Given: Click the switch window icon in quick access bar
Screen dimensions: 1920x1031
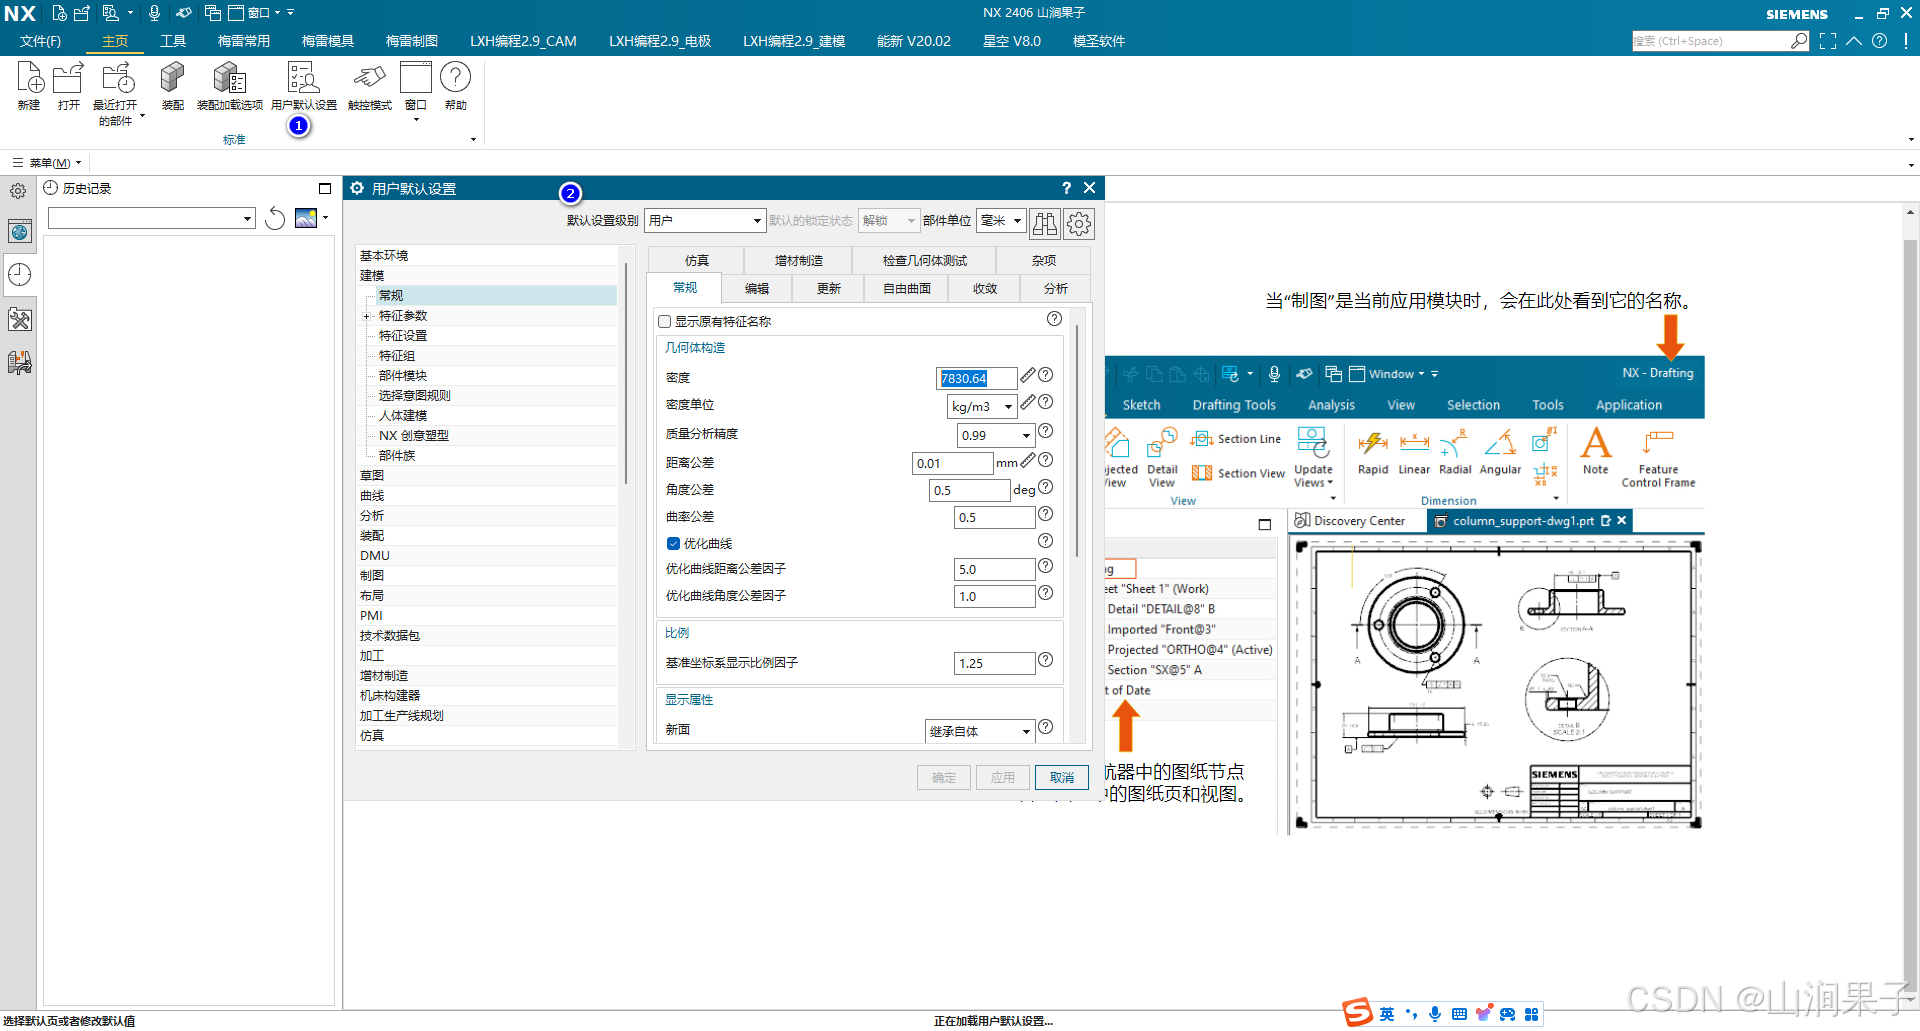Looking at the screenshot, I should pos(212,13).
